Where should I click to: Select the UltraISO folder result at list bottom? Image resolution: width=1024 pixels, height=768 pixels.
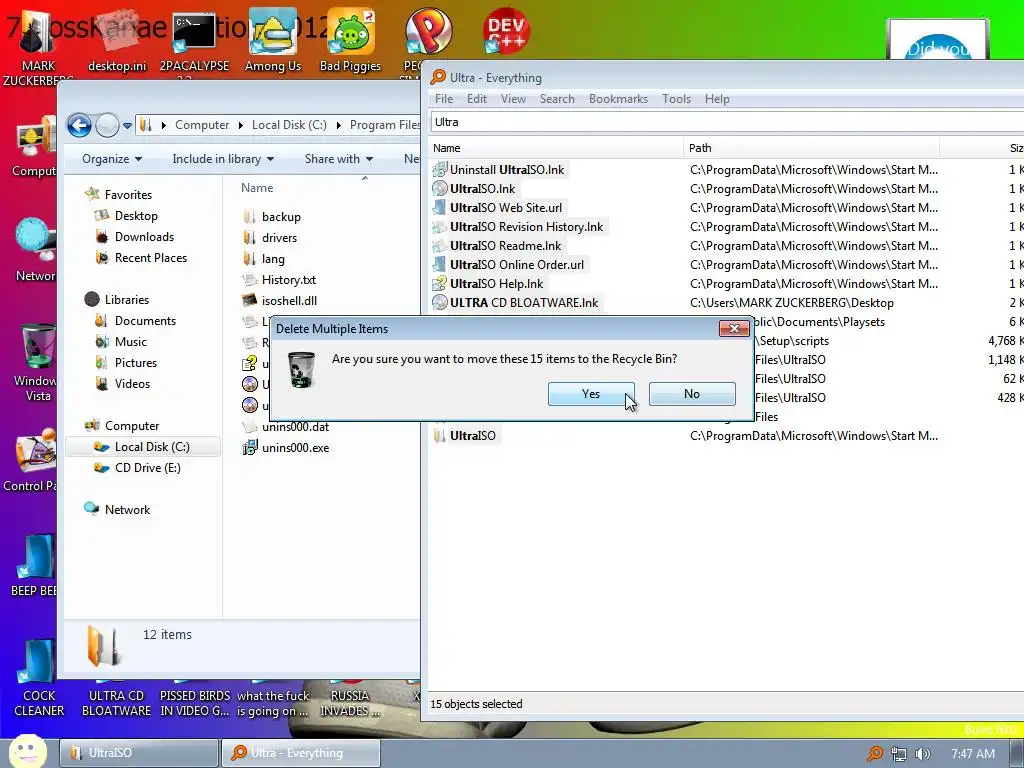click(x=466, y=436)
